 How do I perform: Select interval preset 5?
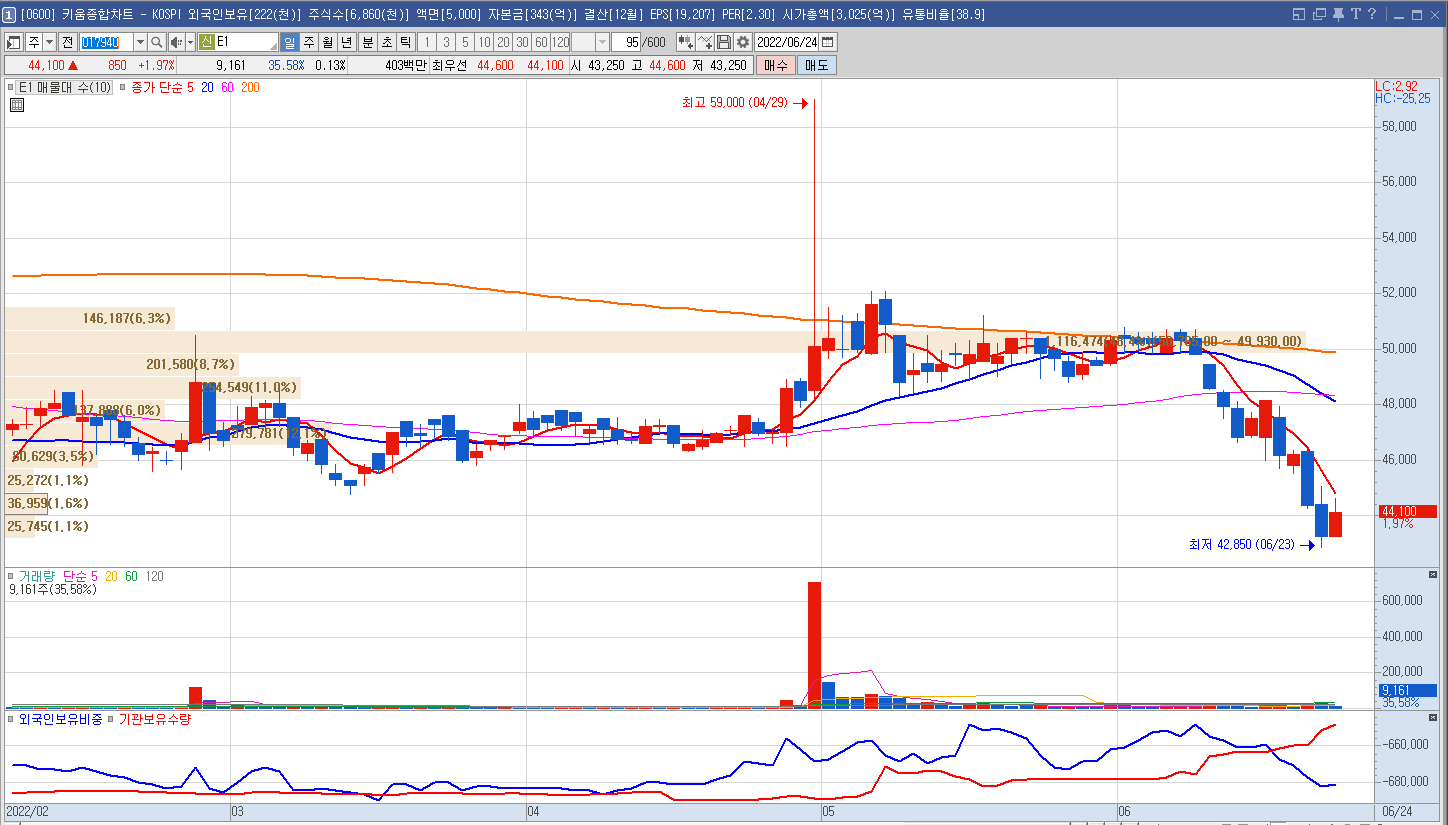click(465, 42)
